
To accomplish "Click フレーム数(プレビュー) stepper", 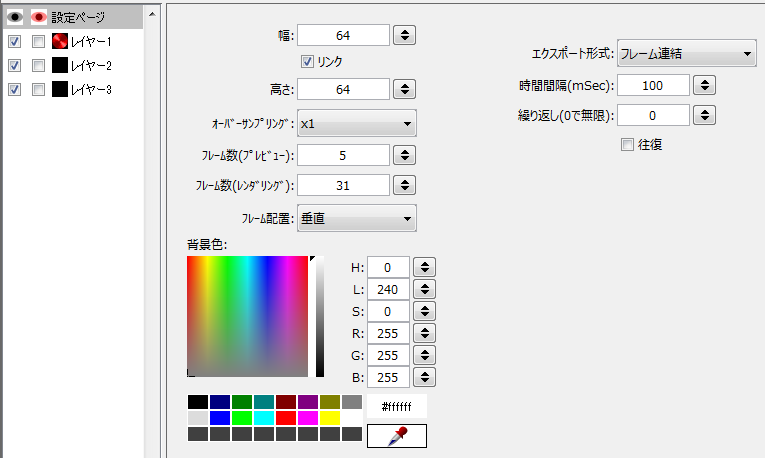I will coord(404,156).
